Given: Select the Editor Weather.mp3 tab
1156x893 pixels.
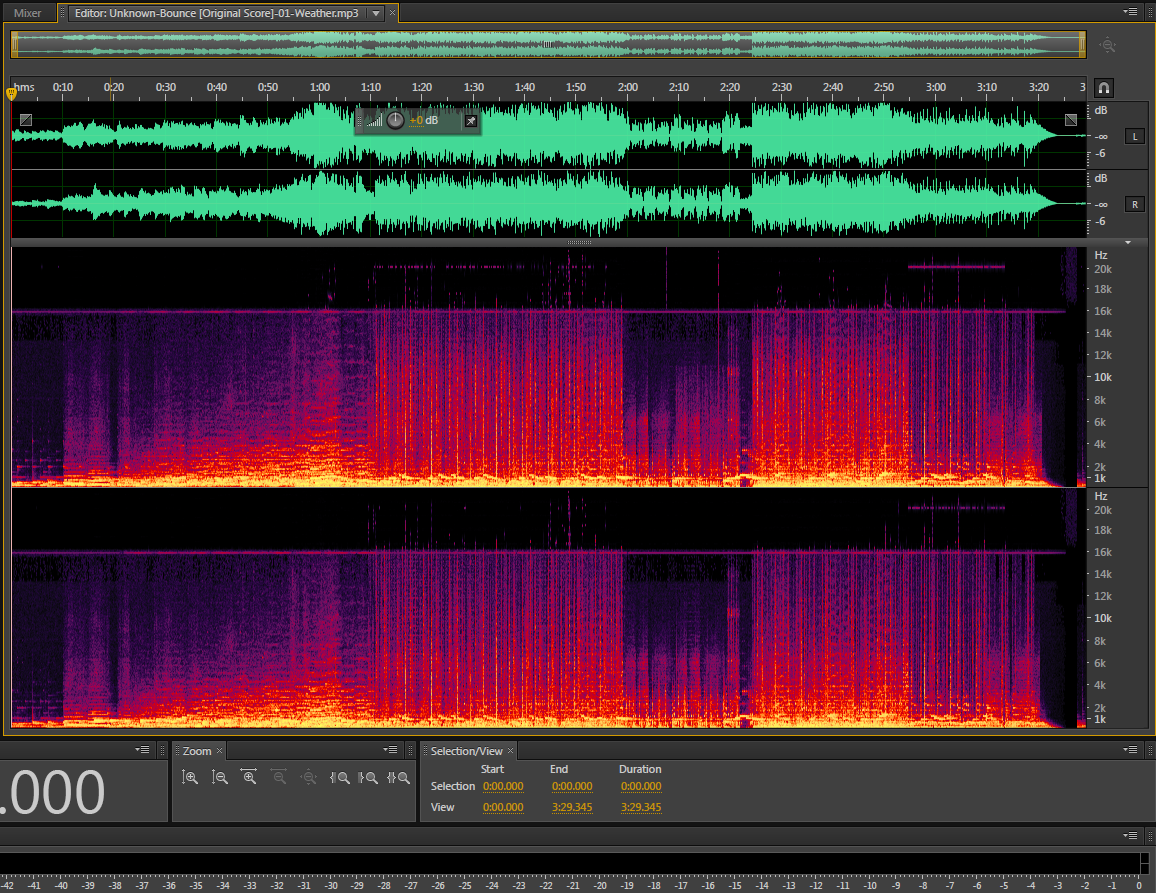Looking at the screenshot, I should (216, 13).
